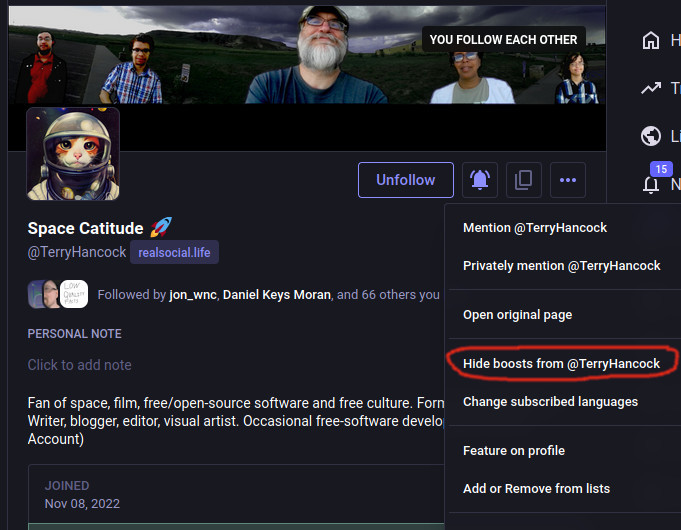Open the three-dot more options menu
Viewport: 681px width, 530px height.
(x=567, y=180)
